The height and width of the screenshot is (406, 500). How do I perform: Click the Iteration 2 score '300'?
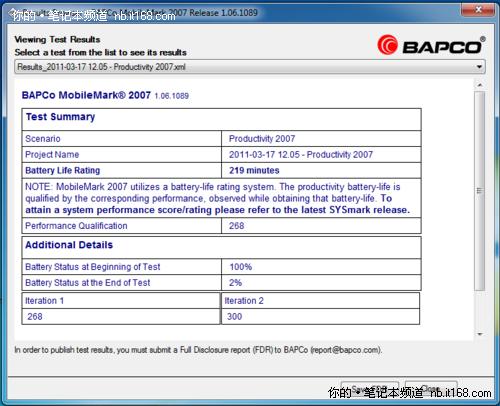pyautogui.click(x=234, y=316)
